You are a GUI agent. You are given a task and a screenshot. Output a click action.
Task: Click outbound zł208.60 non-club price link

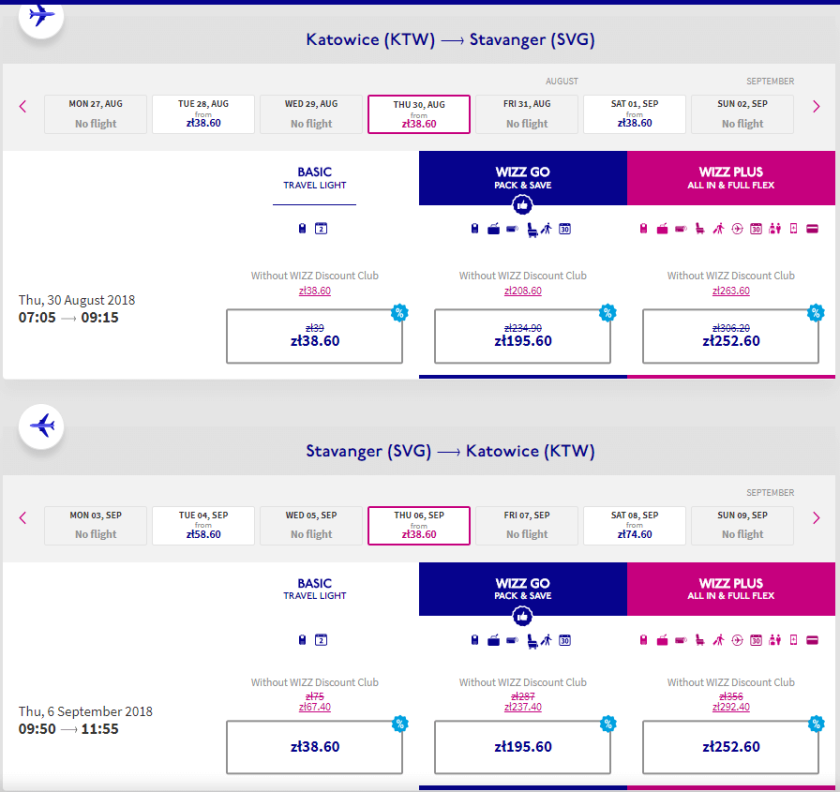523,291
